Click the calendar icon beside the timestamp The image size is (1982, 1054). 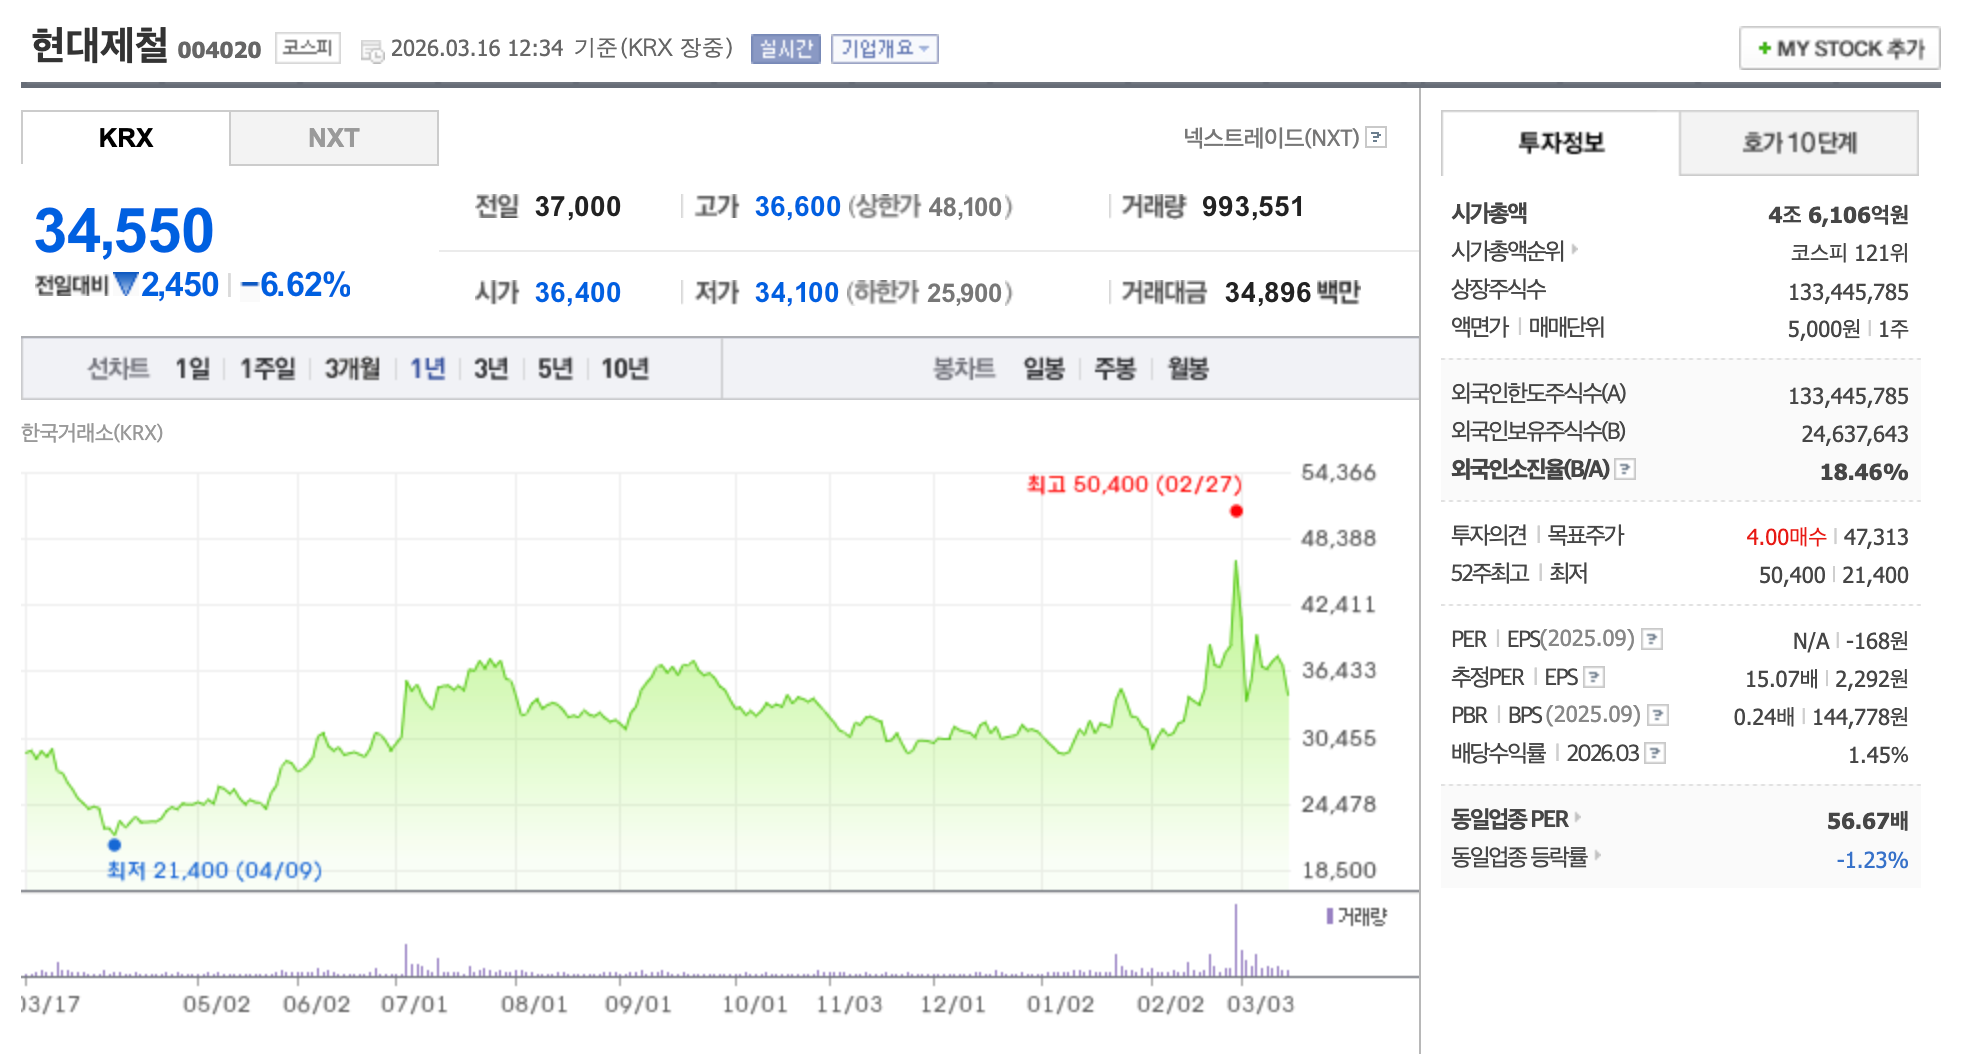[372, 51]
